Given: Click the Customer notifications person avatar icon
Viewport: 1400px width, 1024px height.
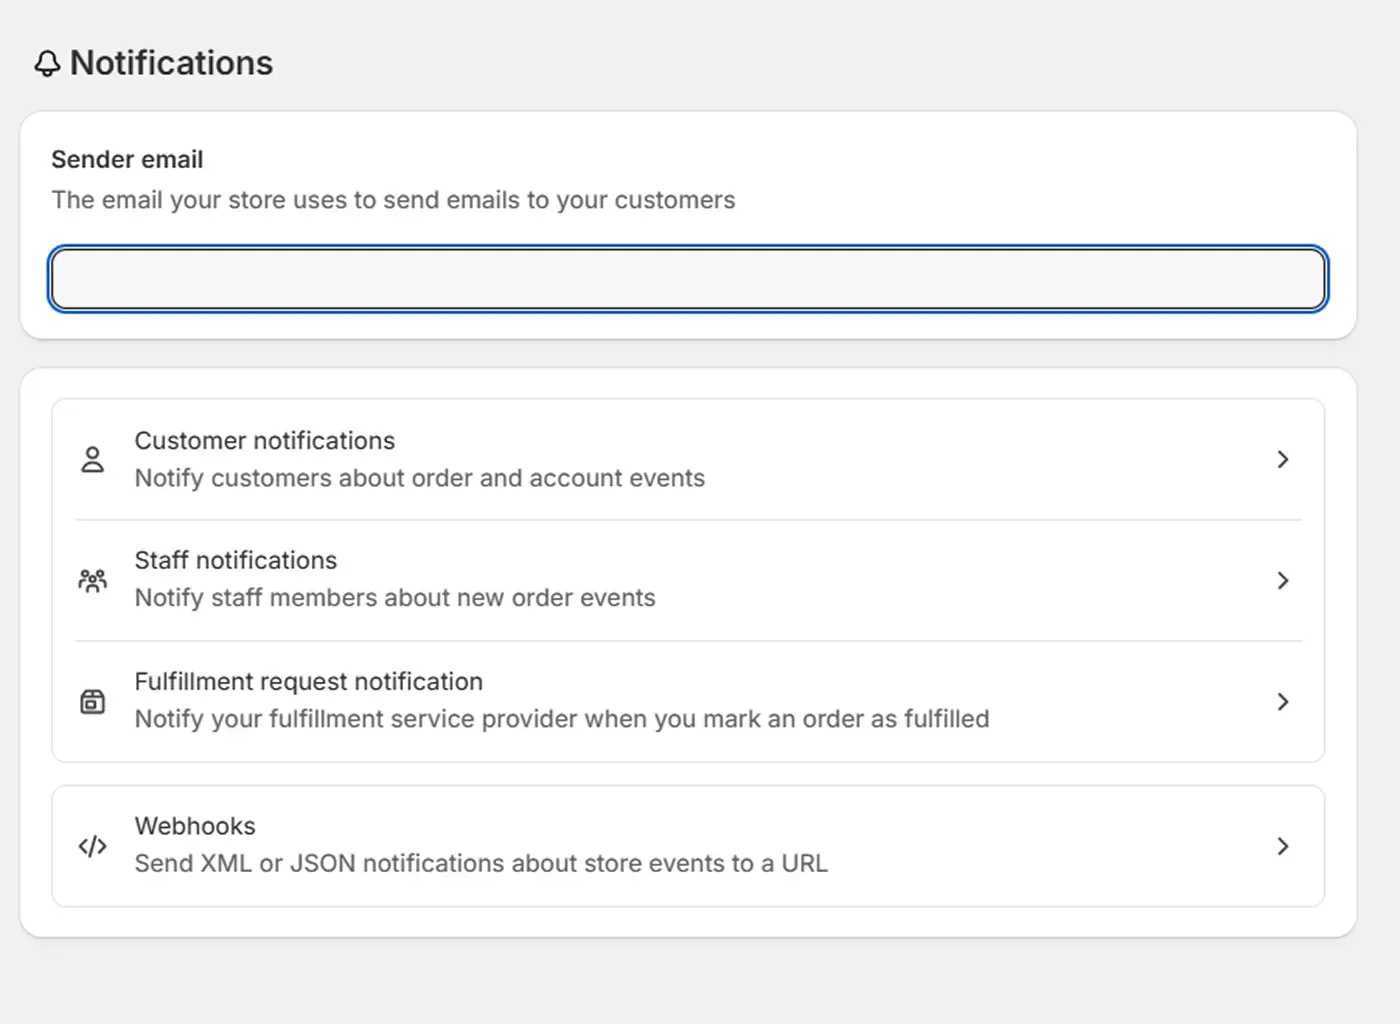Looking at the screenshot, I should (93, 459).
